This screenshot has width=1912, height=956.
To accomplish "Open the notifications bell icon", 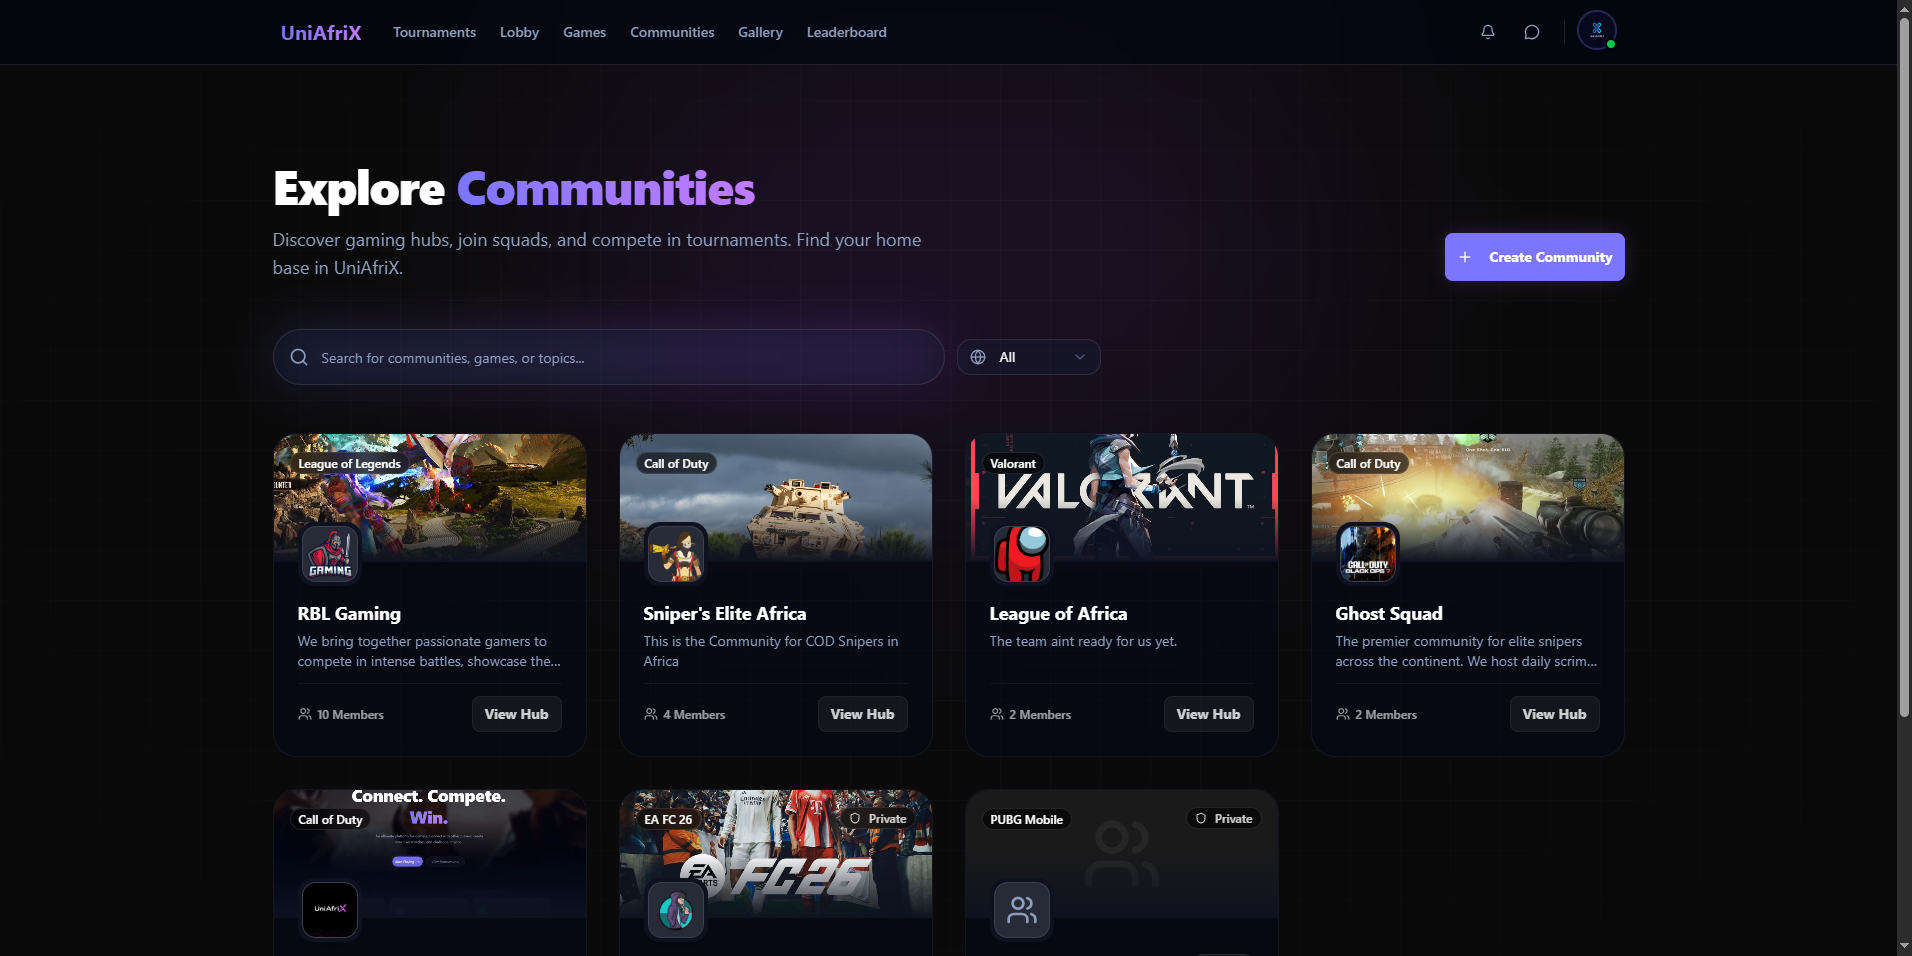I will (1488, 32).
